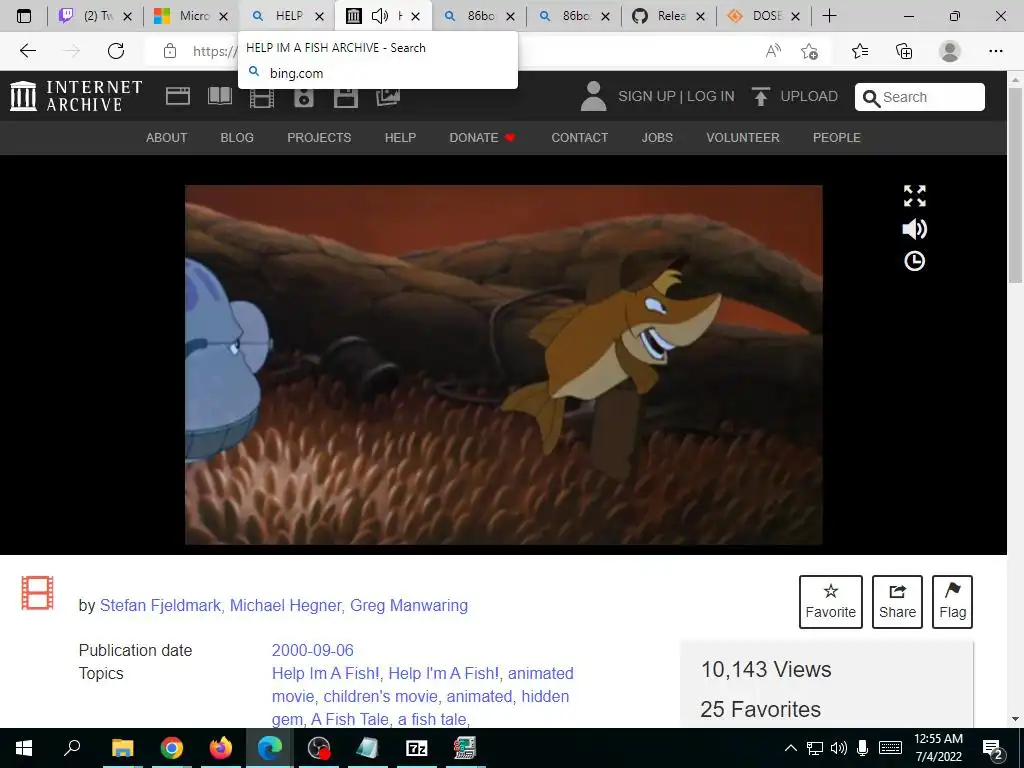
Task: Open the Internet Archive web (Wayback) icon
Action: point(178,96)
